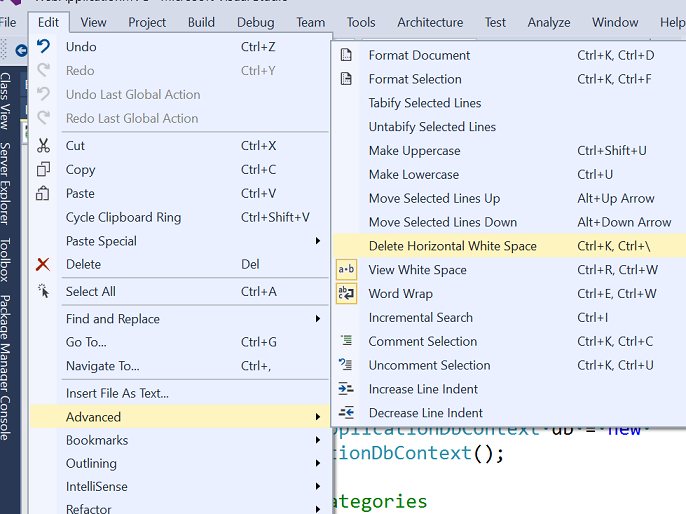Click the Increase Line Indent icon
The image size is (686, 514).
tap(346, 389)
